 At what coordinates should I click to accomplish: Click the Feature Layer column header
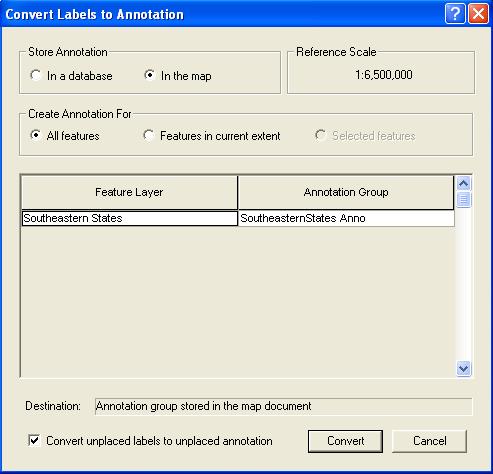click(129, 192)
